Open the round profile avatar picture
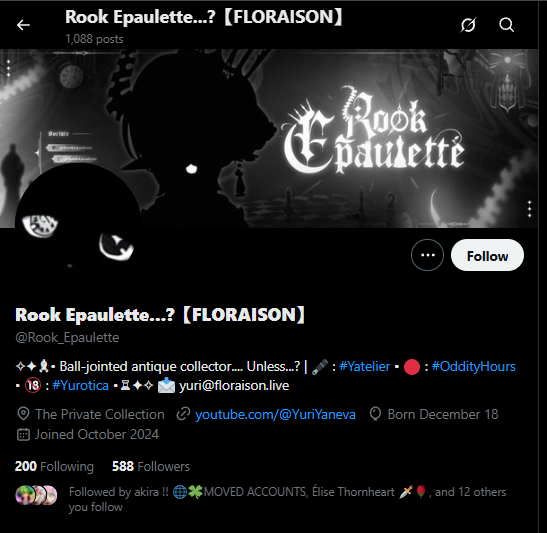This screenshot has height=533, width=547. [78, 227]
